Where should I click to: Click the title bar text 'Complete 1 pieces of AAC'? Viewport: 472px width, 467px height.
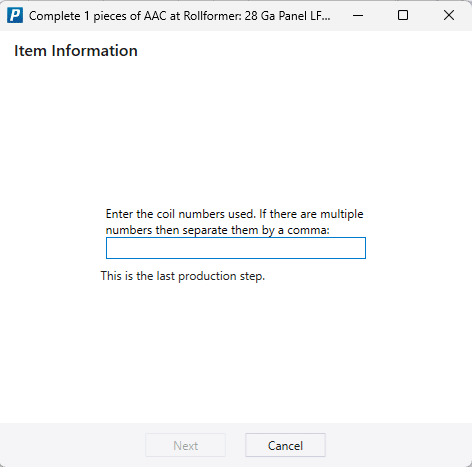click(x=98, y=16)
